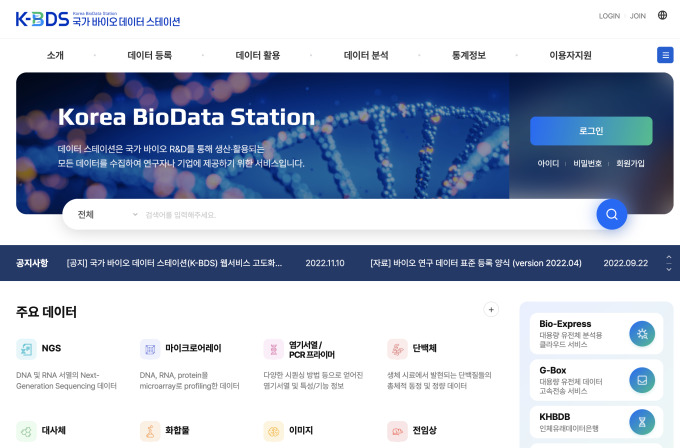The height and width of the screenshot is (448, 680).
Task: Click the 대사체 heading text
Action: click(x=53, y=430)
